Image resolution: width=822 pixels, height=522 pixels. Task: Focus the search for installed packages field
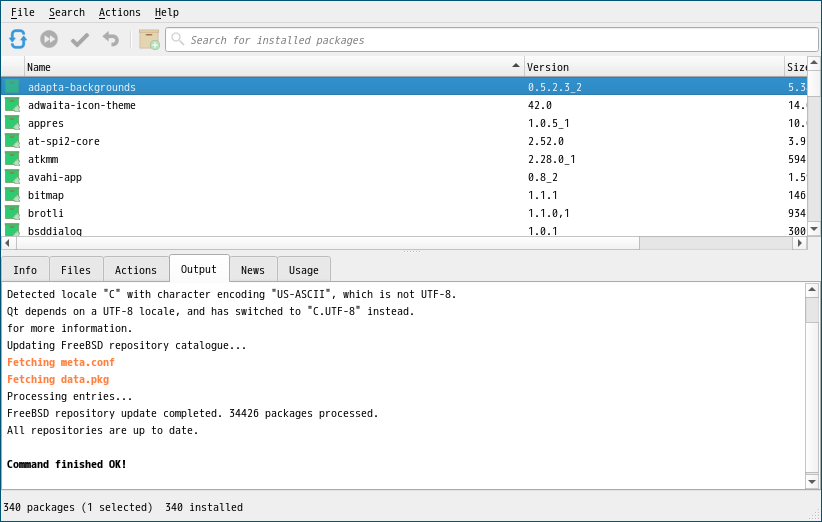pos(492,40)
